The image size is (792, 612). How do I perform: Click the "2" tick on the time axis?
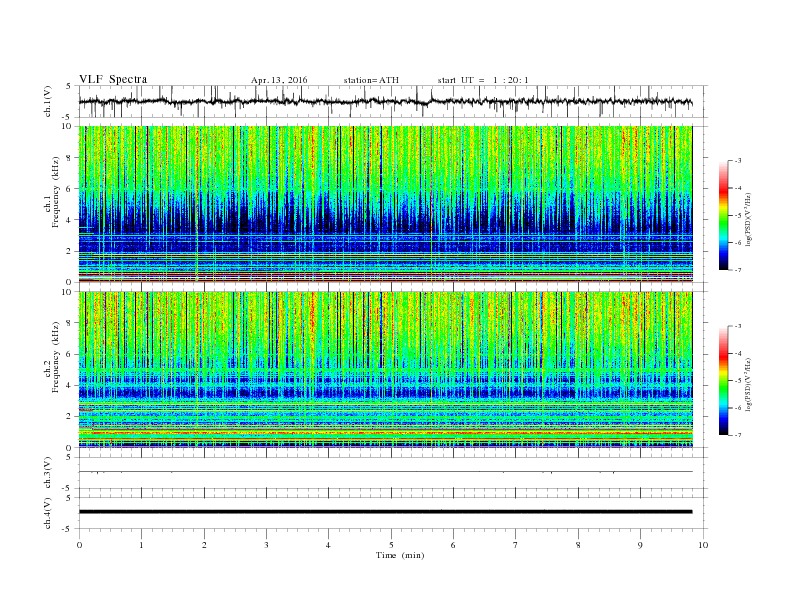coord(204,545)
